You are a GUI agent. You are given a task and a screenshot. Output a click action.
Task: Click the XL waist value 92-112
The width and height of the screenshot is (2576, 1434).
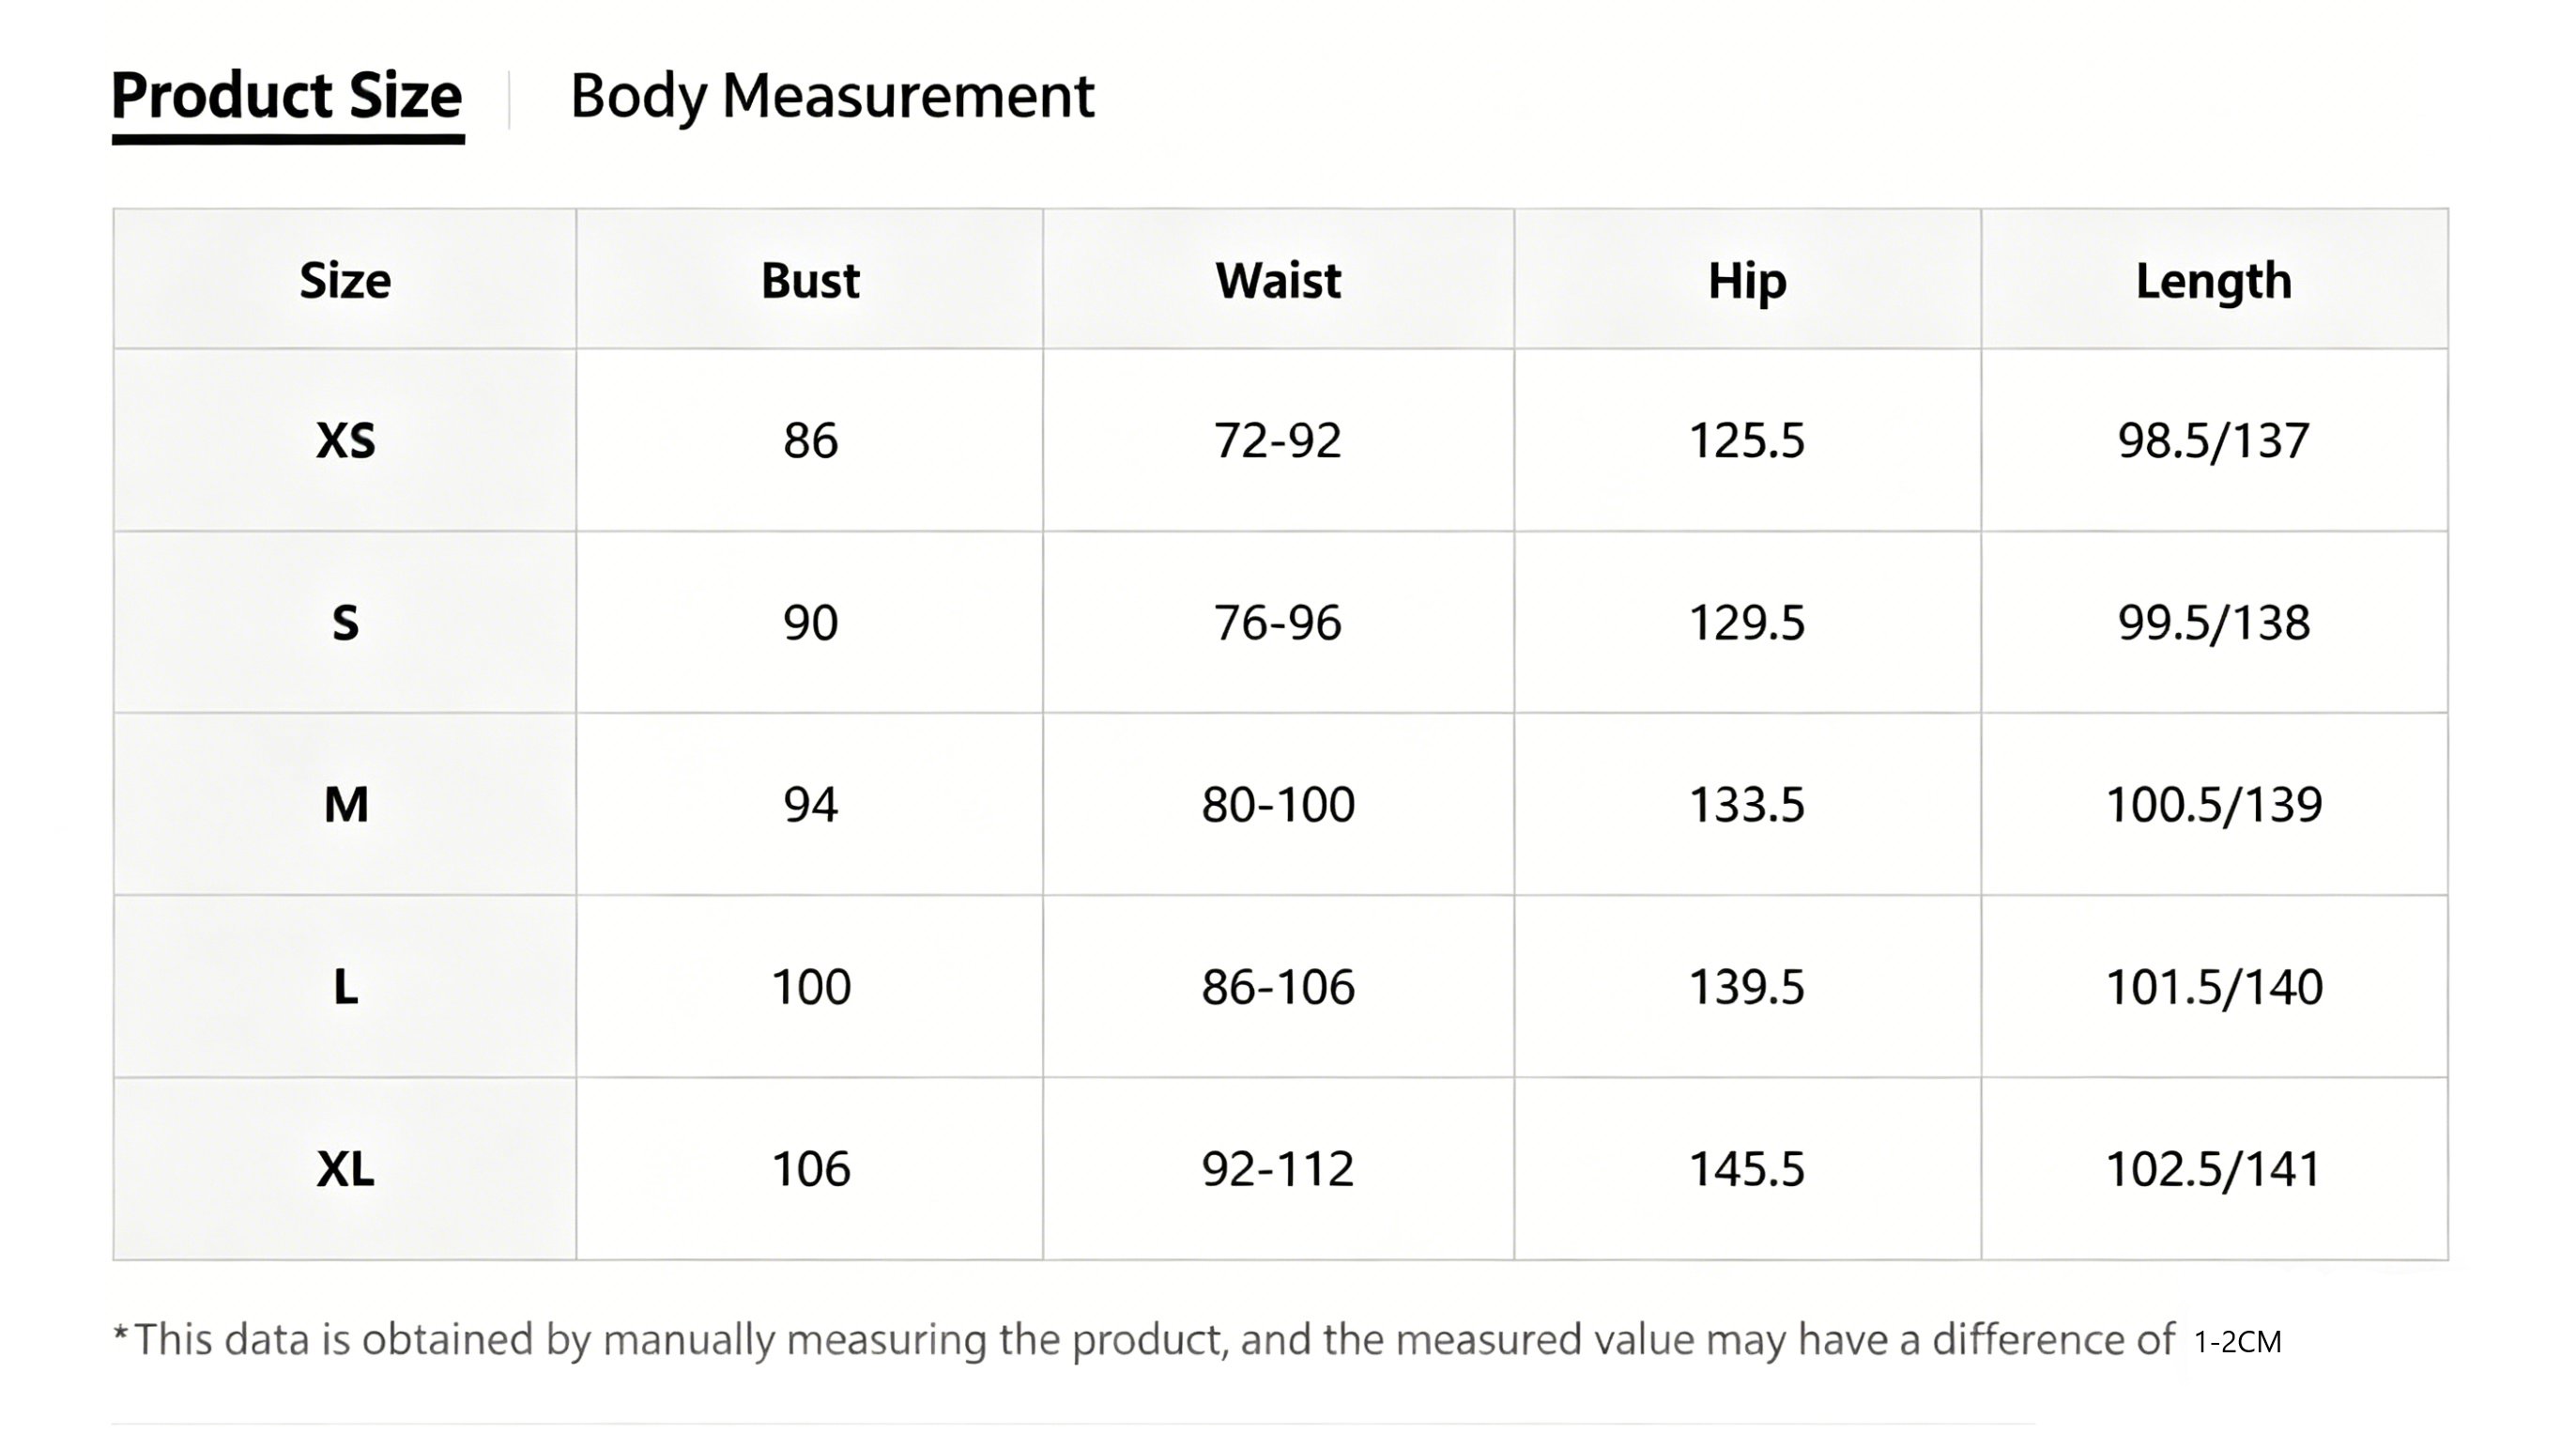tap(1278, 1168)
